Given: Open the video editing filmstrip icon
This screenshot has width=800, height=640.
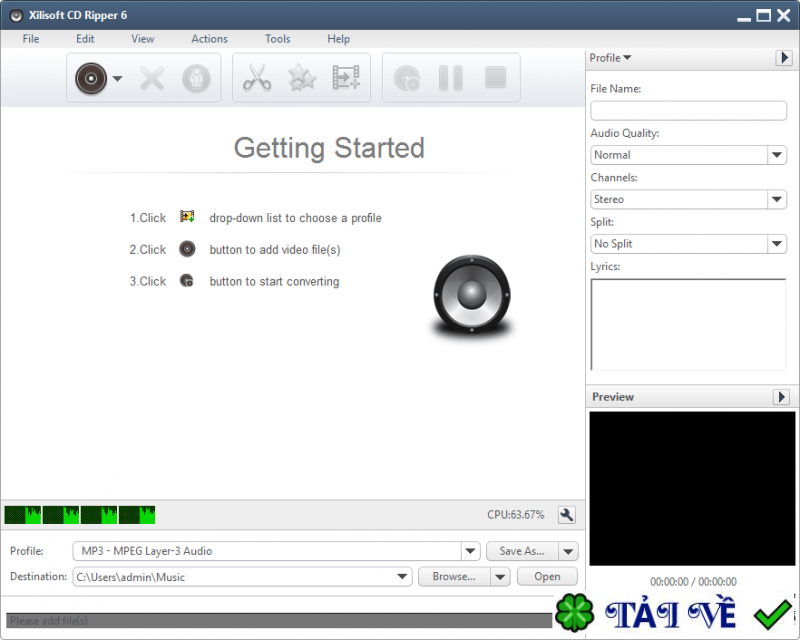Looking at the screenshot, I should 347,78.
